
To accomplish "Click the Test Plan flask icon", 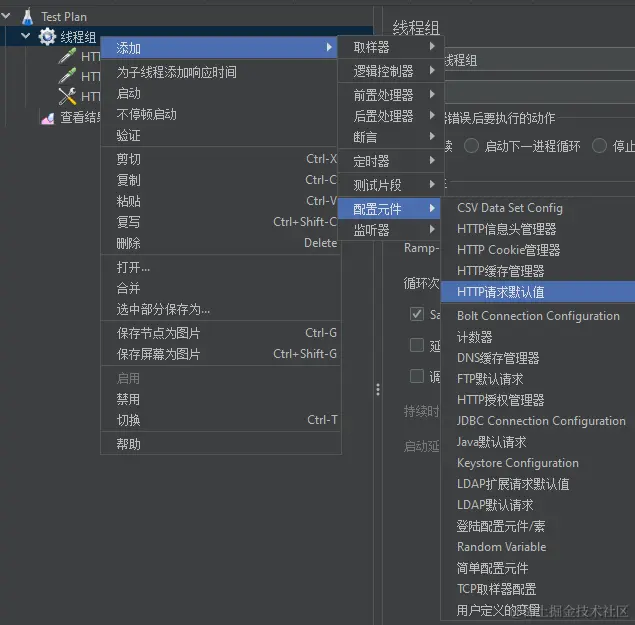I will pyautogui.click(x=28, y=17).
